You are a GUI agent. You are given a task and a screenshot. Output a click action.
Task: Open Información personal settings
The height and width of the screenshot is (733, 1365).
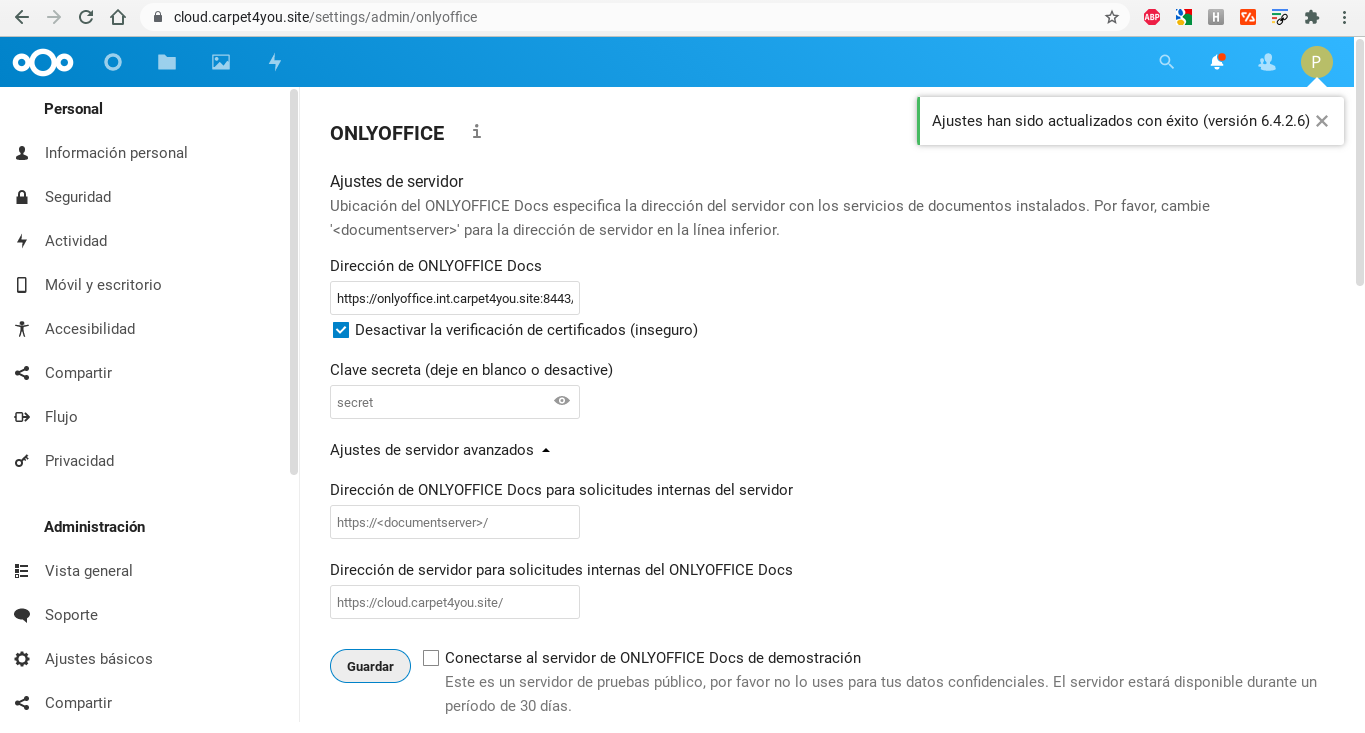pyautogui.click(x=116, y=153)
